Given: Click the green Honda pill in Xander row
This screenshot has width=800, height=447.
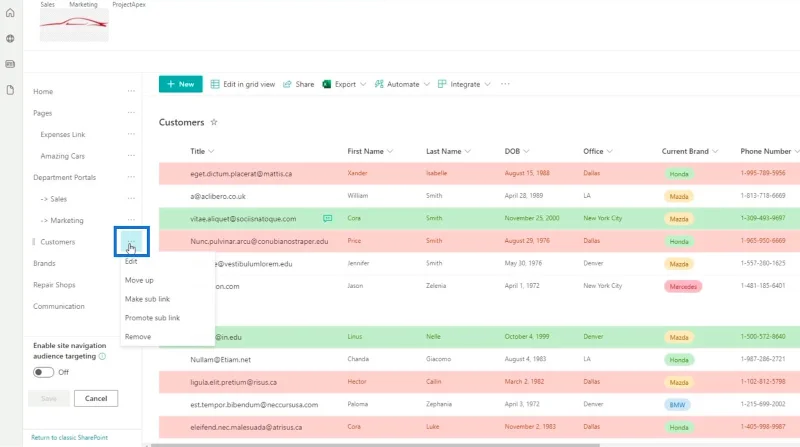Looking at the screenshot, I should (x=679, y=174).
